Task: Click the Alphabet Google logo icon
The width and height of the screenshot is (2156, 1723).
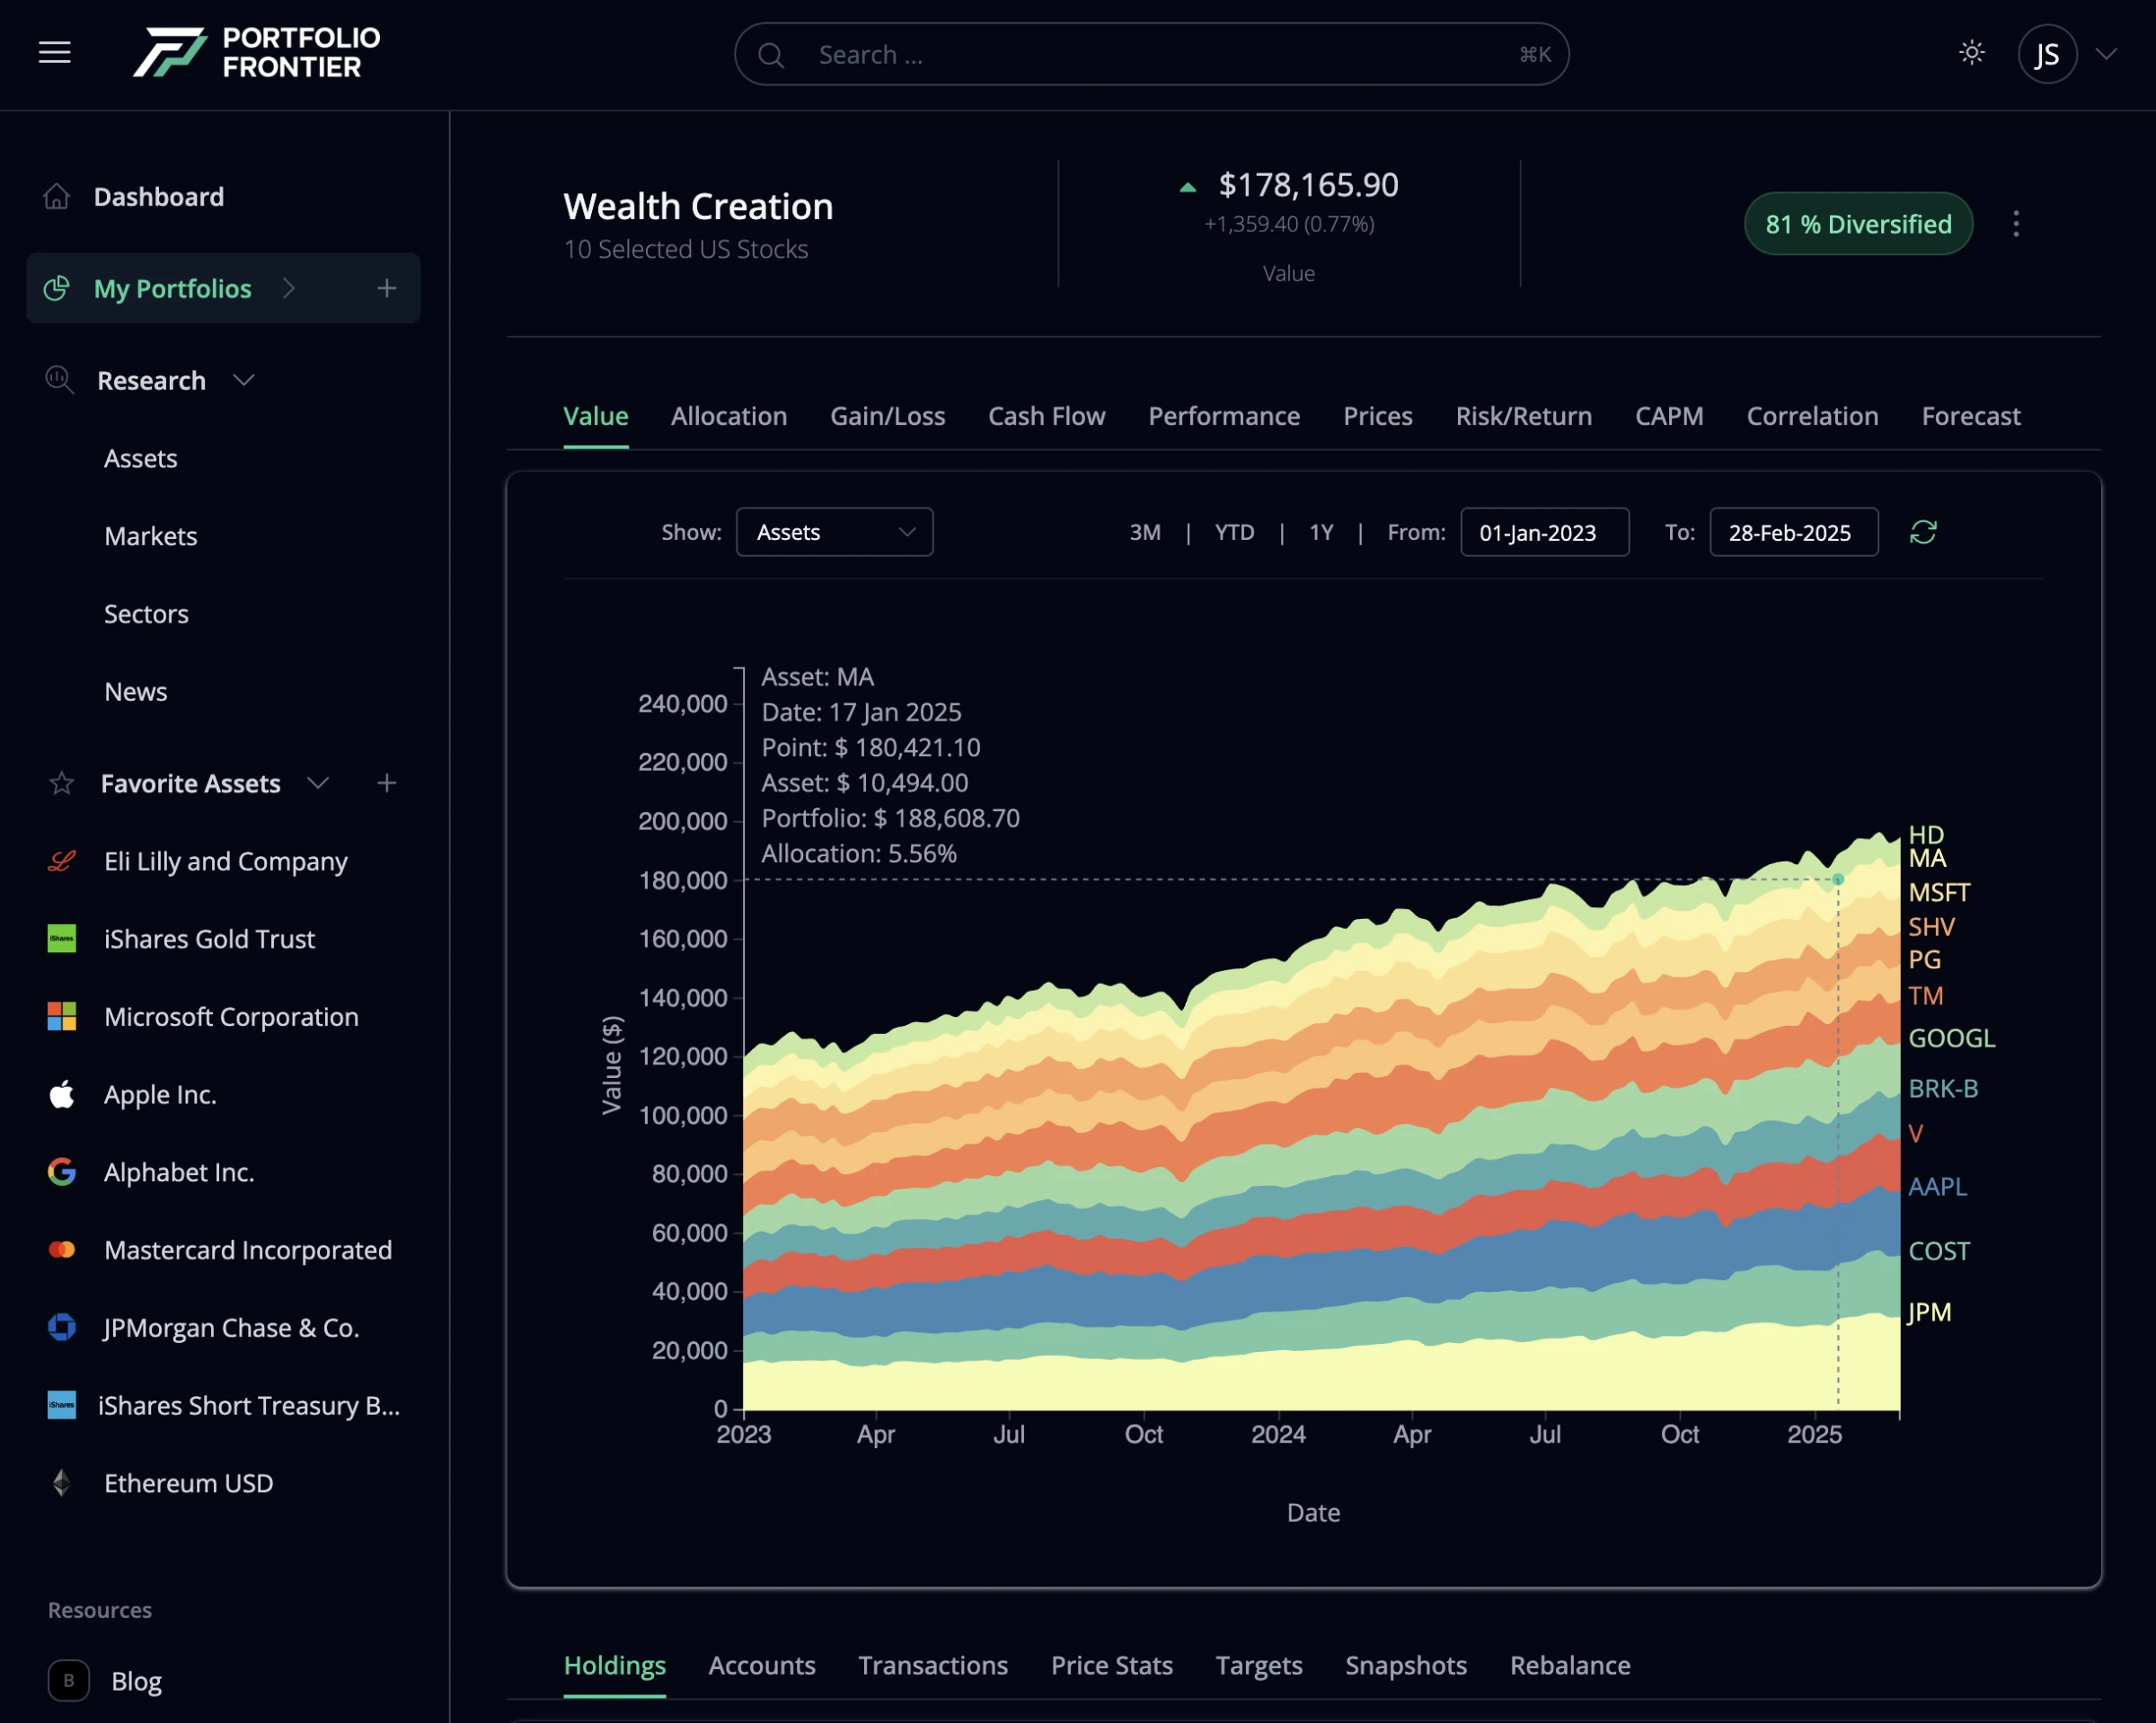Action: [x=62, y=1172]
